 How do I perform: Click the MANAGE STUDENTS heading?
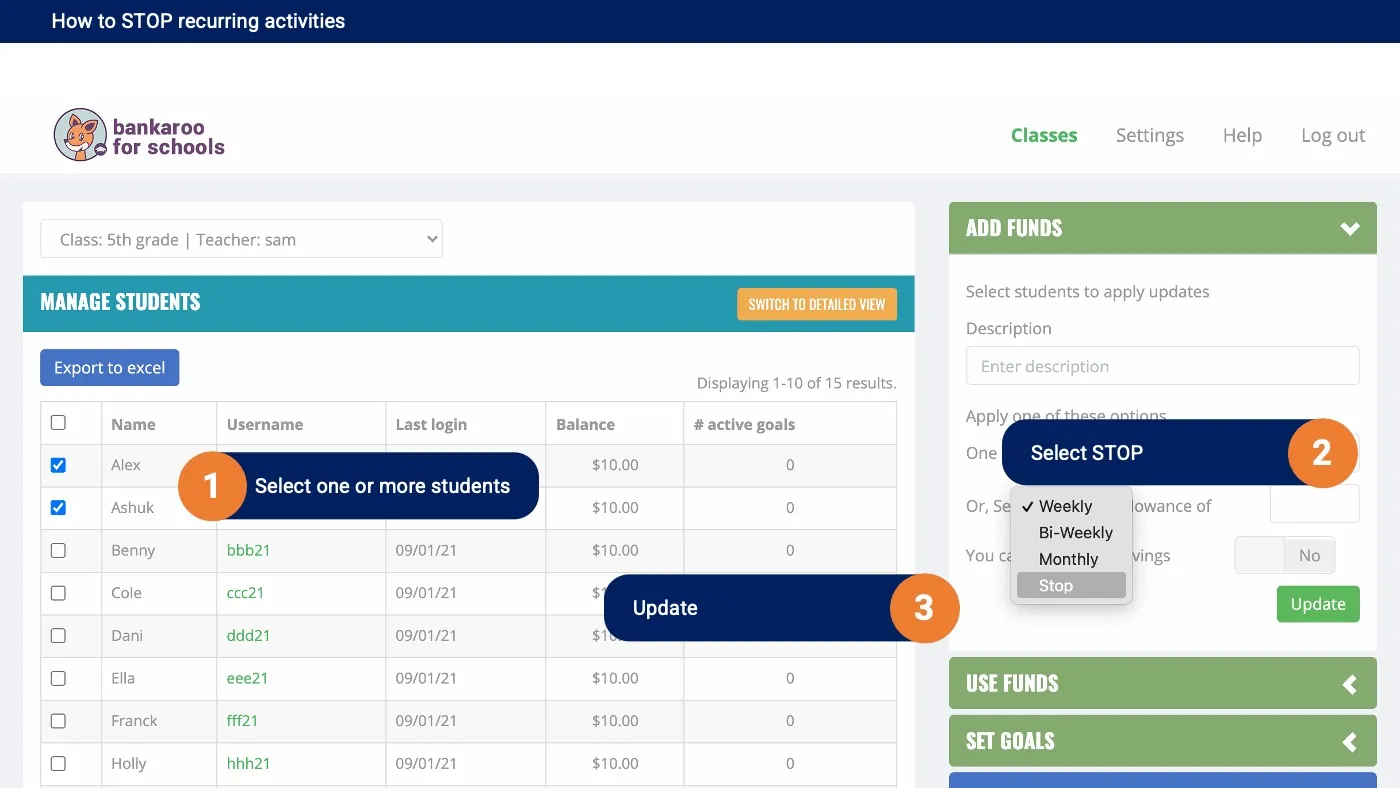click(120, 302)
